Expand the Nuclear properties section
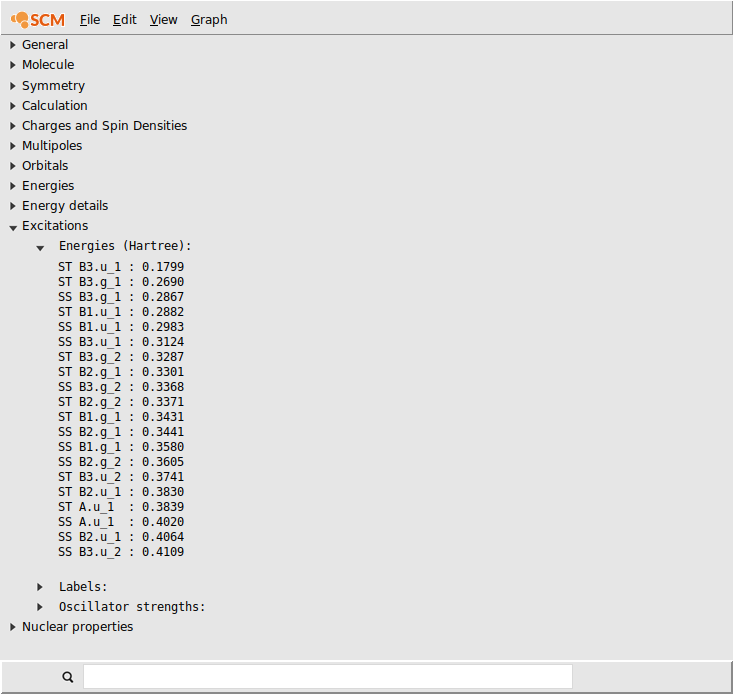 (13, 627)
